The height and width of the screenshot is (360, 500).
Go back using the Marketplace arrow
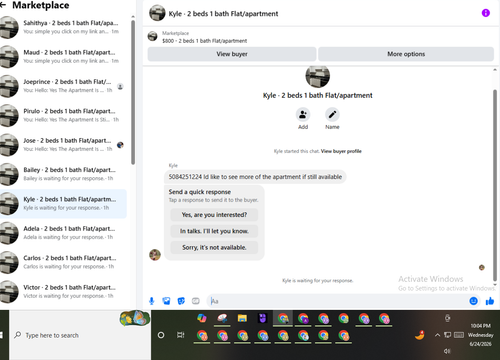coord(3,5)
